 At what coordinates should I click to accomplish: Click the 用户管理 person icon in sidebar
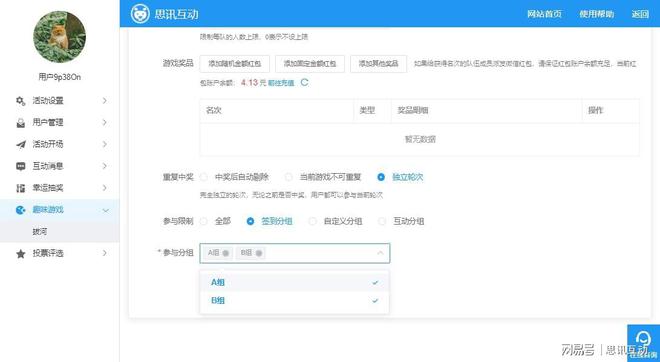20,122
